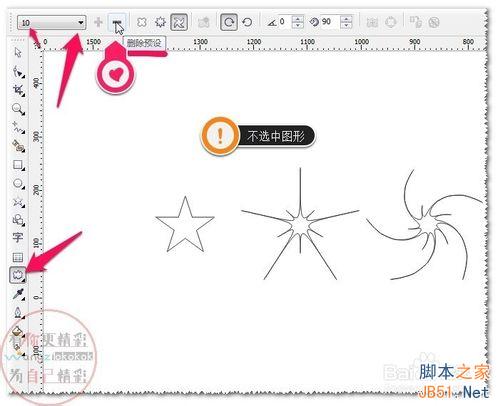The height and width of the screenshot is (406, 500).
Task: Decrease the complete rotations stepper
Action: pos(297,26)
